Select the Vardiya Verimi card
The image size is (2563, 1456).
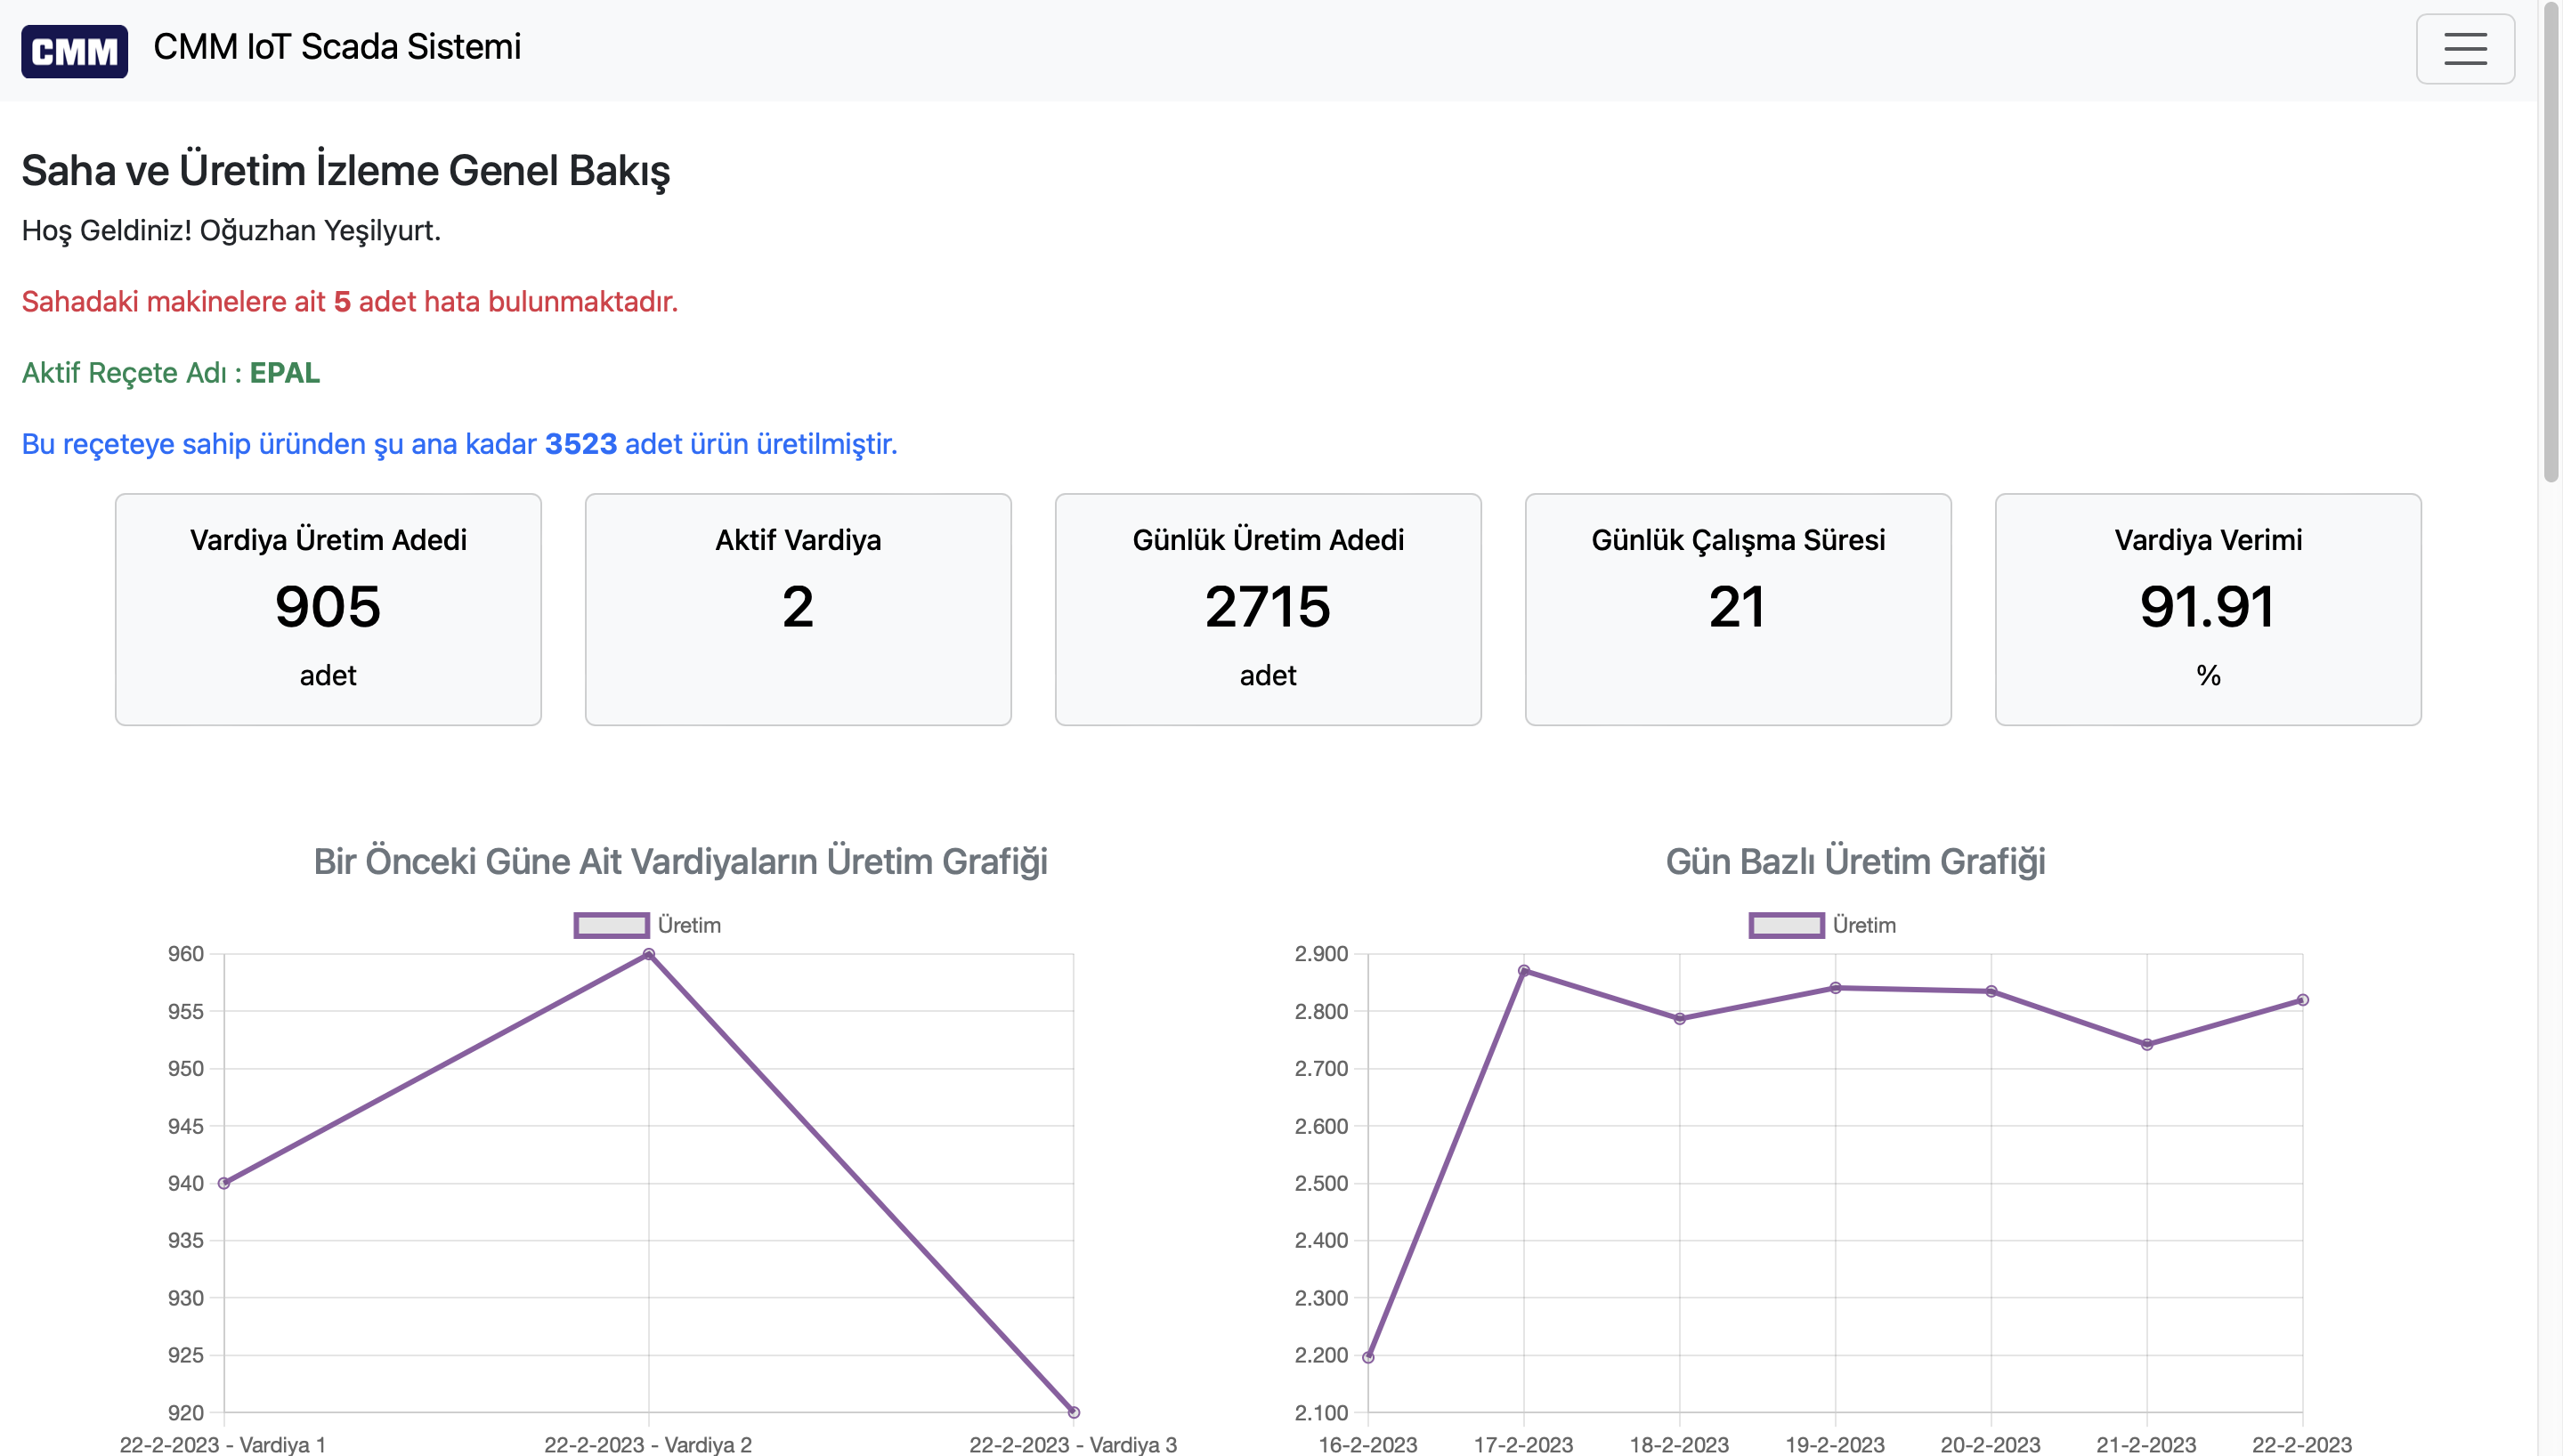click(x=2207, y=608)
